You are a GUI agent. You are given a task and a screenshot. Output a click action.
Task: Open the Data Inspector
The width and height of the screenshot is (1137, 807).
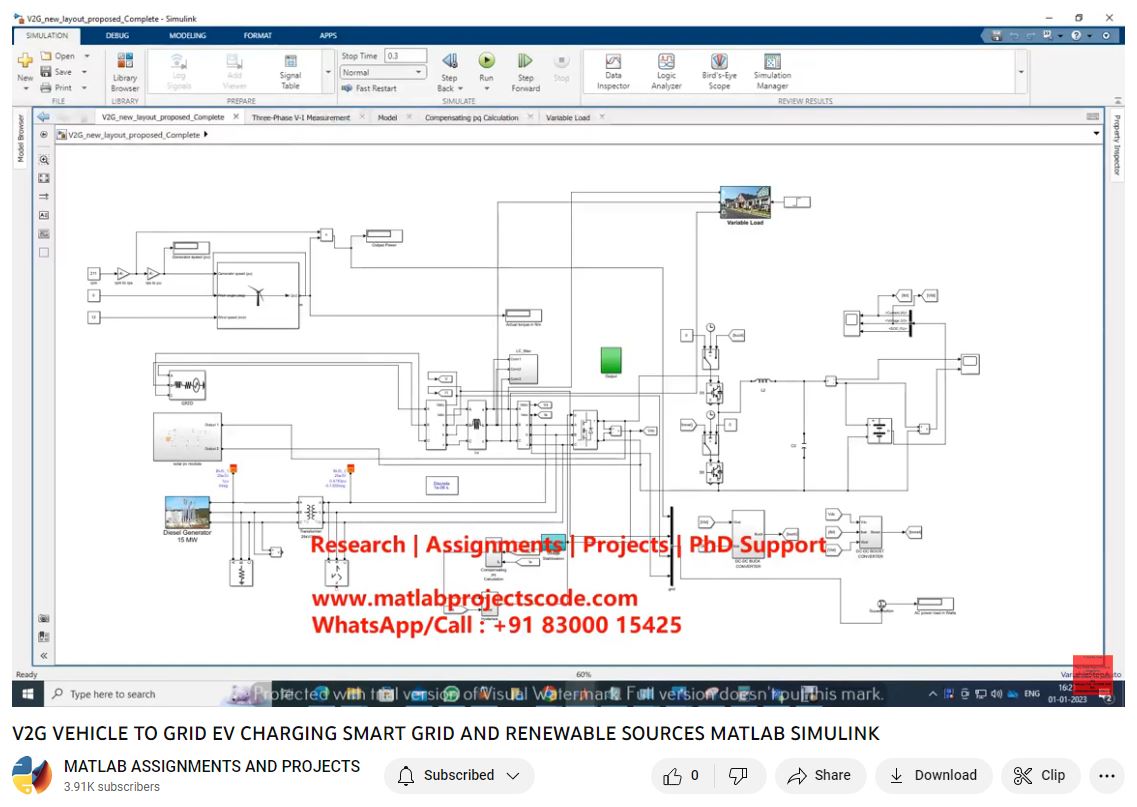[613, 70]
